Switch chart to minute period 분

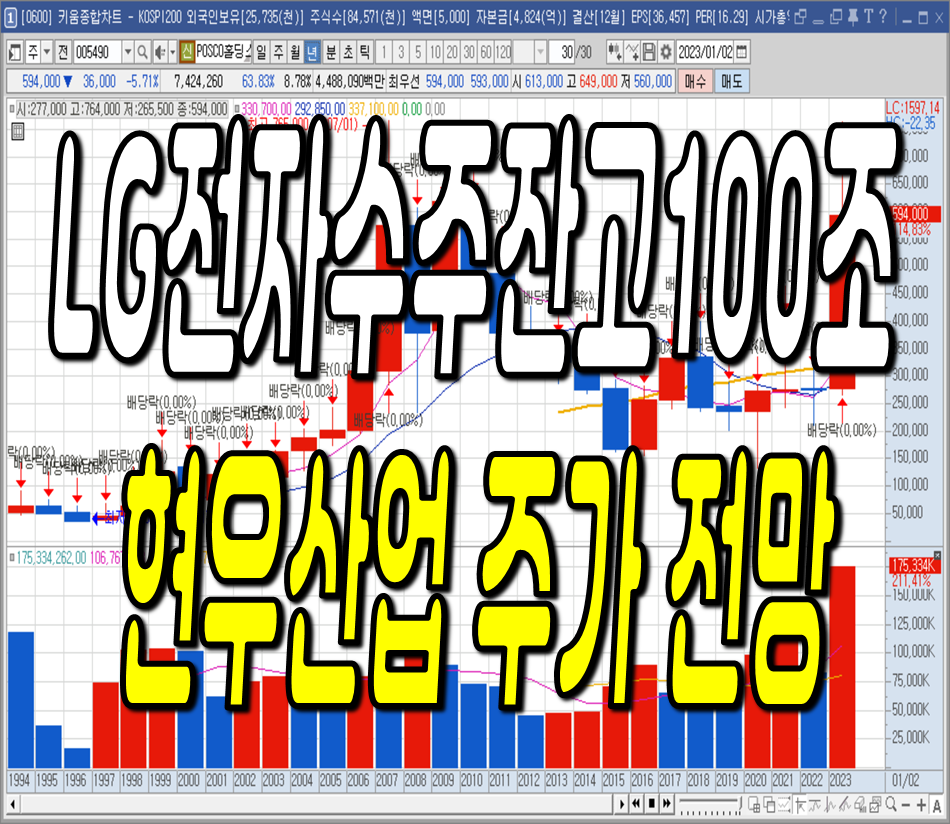click(x=331, y=52)
